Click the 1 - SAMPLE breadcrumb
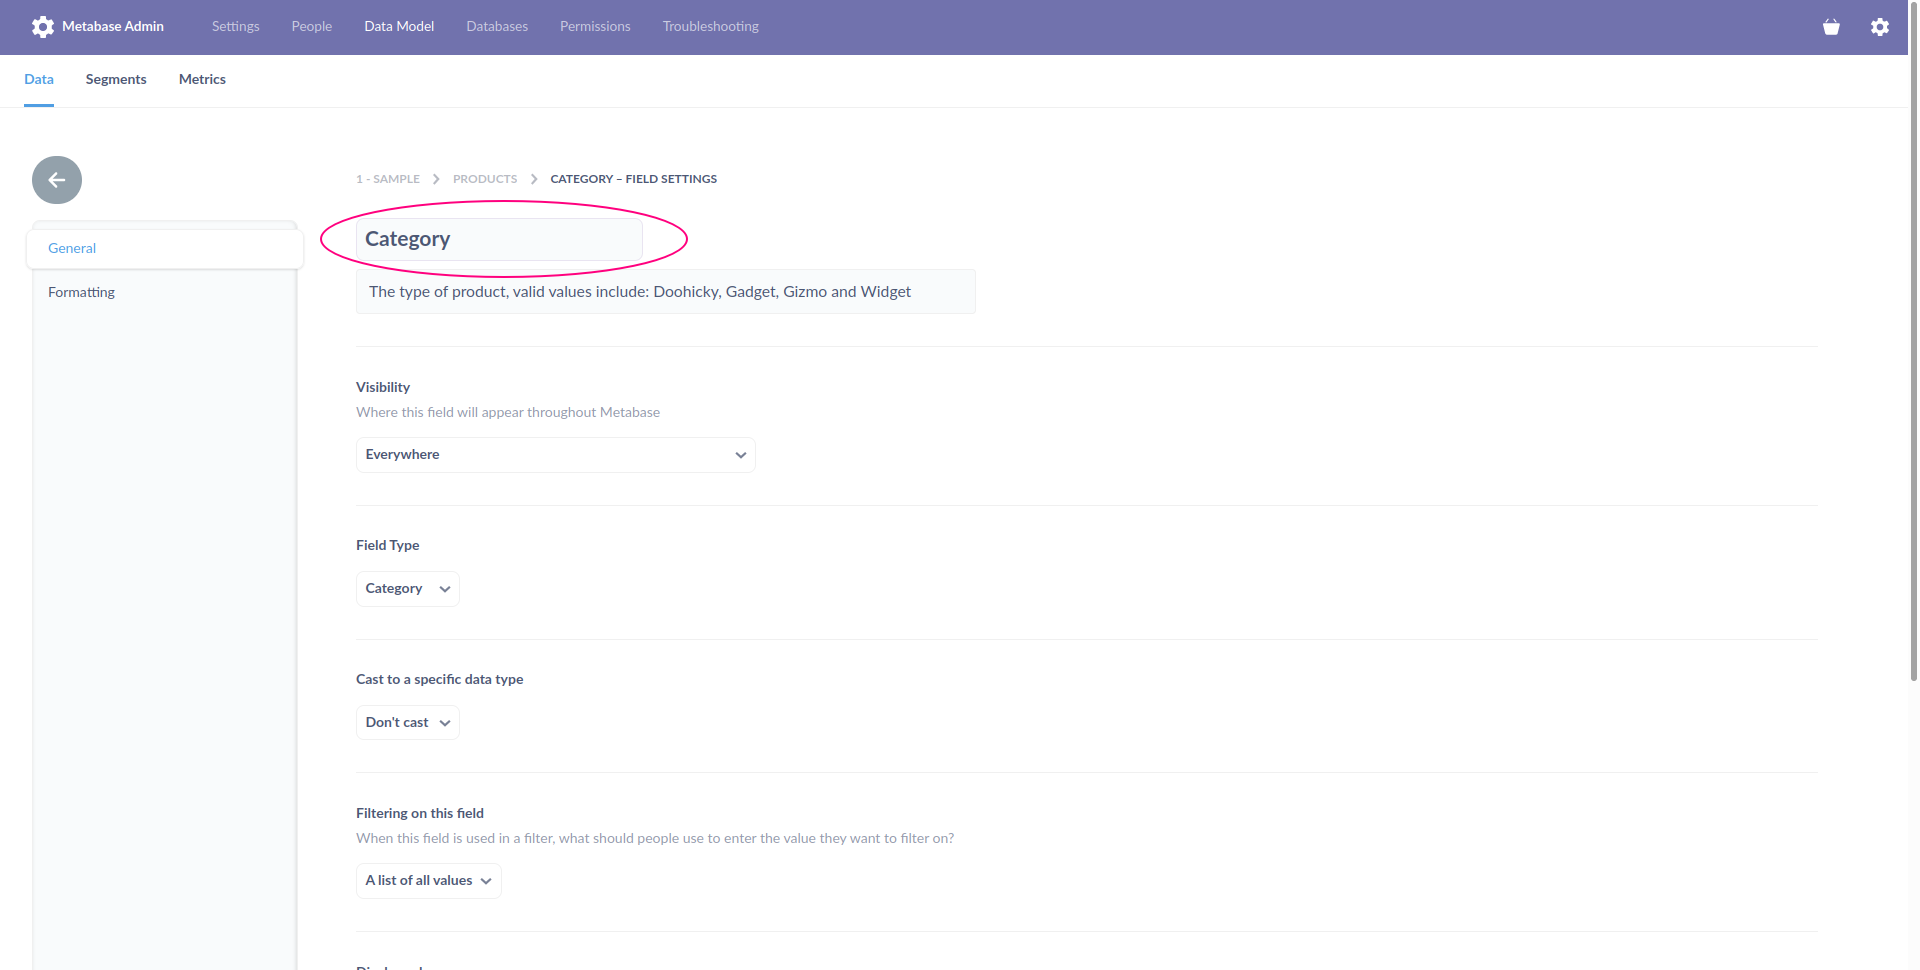This screenshot has height=970, width=1920. click(x=388, y=179)
